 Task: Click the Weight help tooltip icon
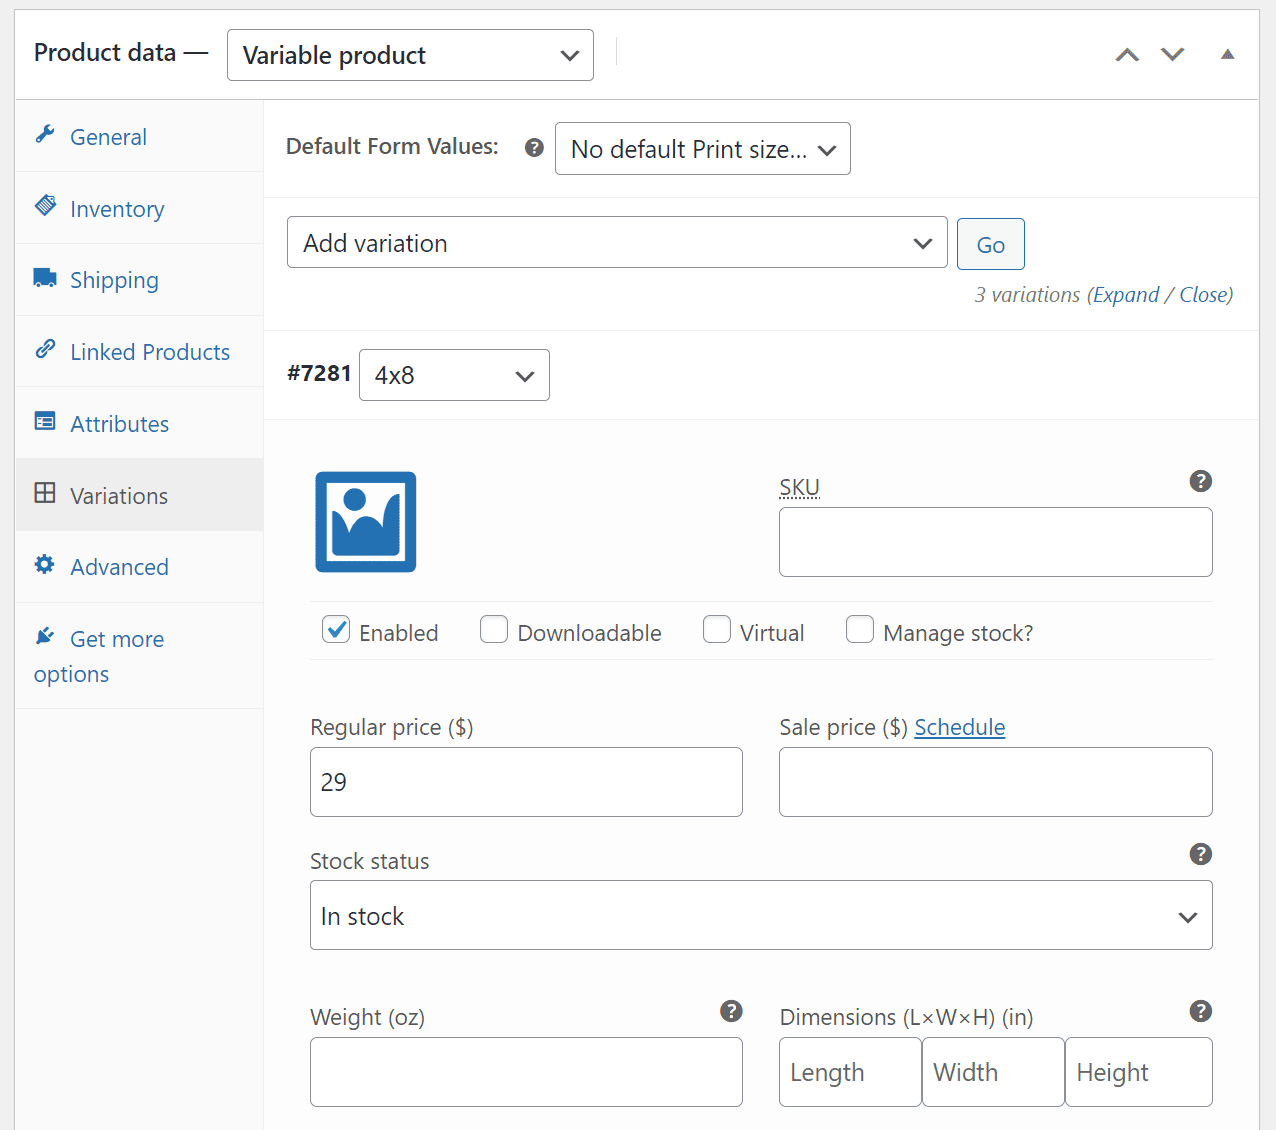[x=732, y=1011]
